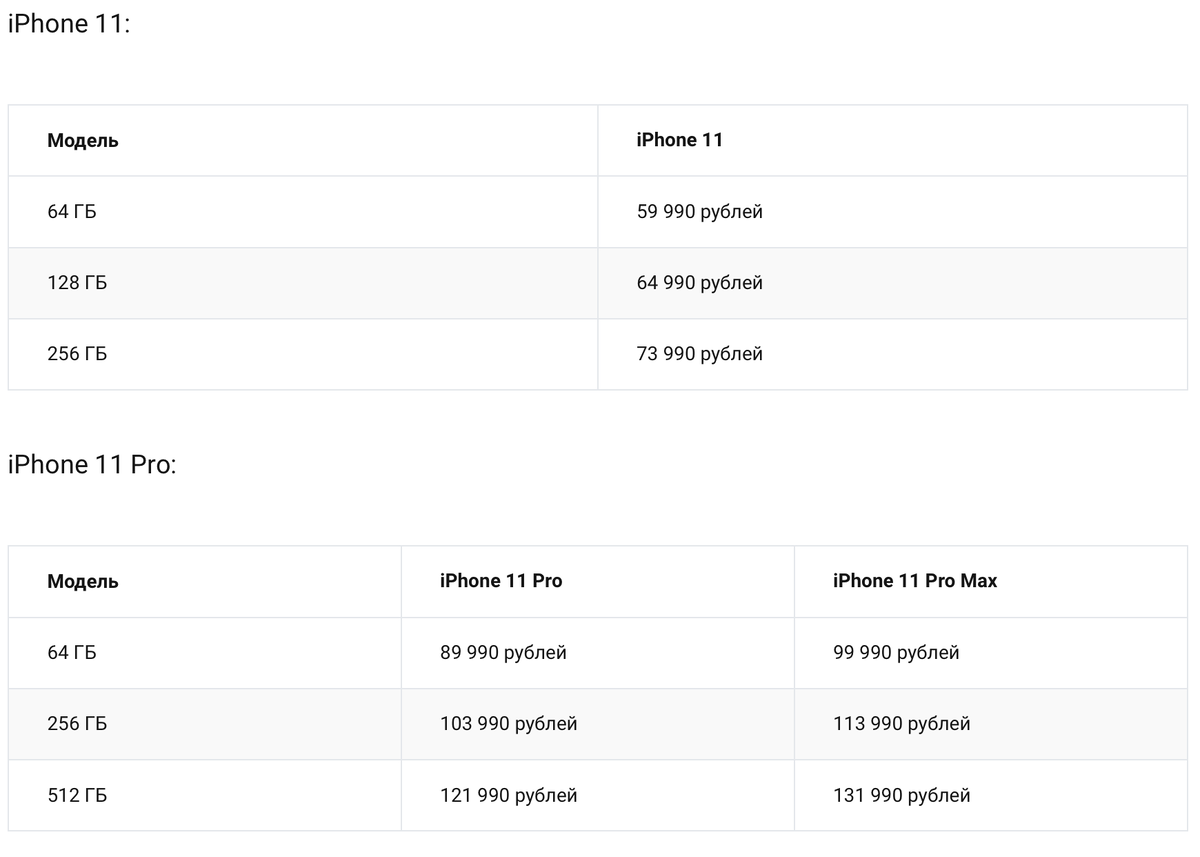
Task: Select the 64 990 рублей price
Action: coord(699,283)
